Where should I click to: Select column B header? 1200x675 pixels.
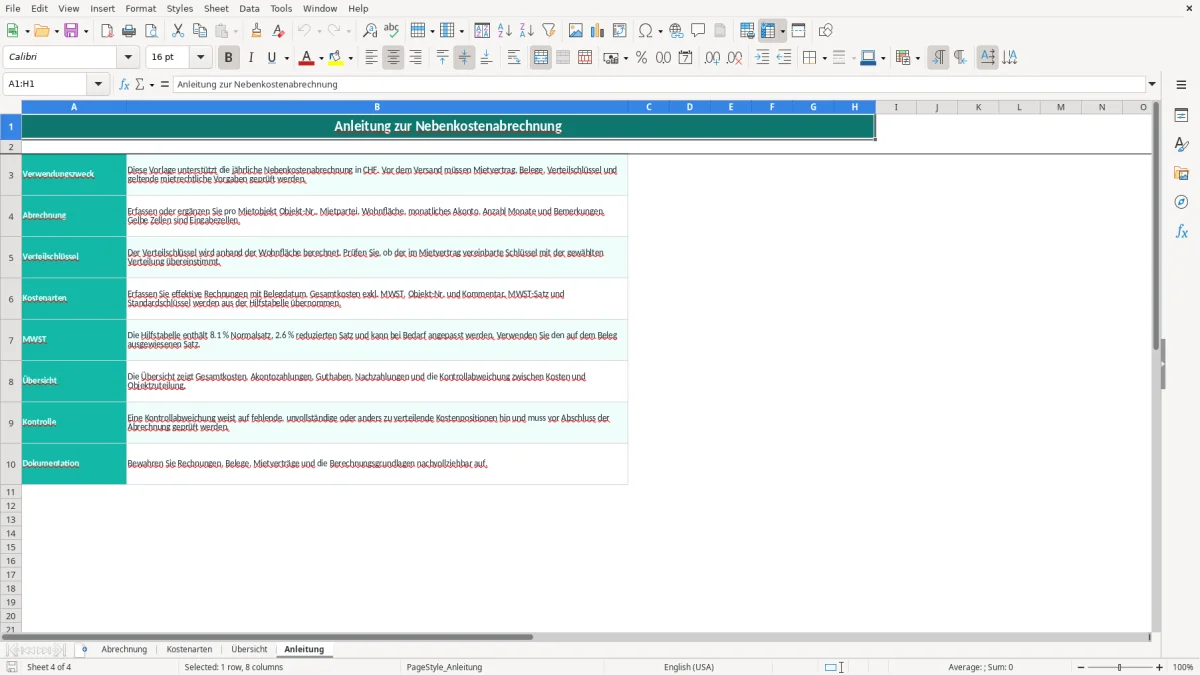click(377, 107)
